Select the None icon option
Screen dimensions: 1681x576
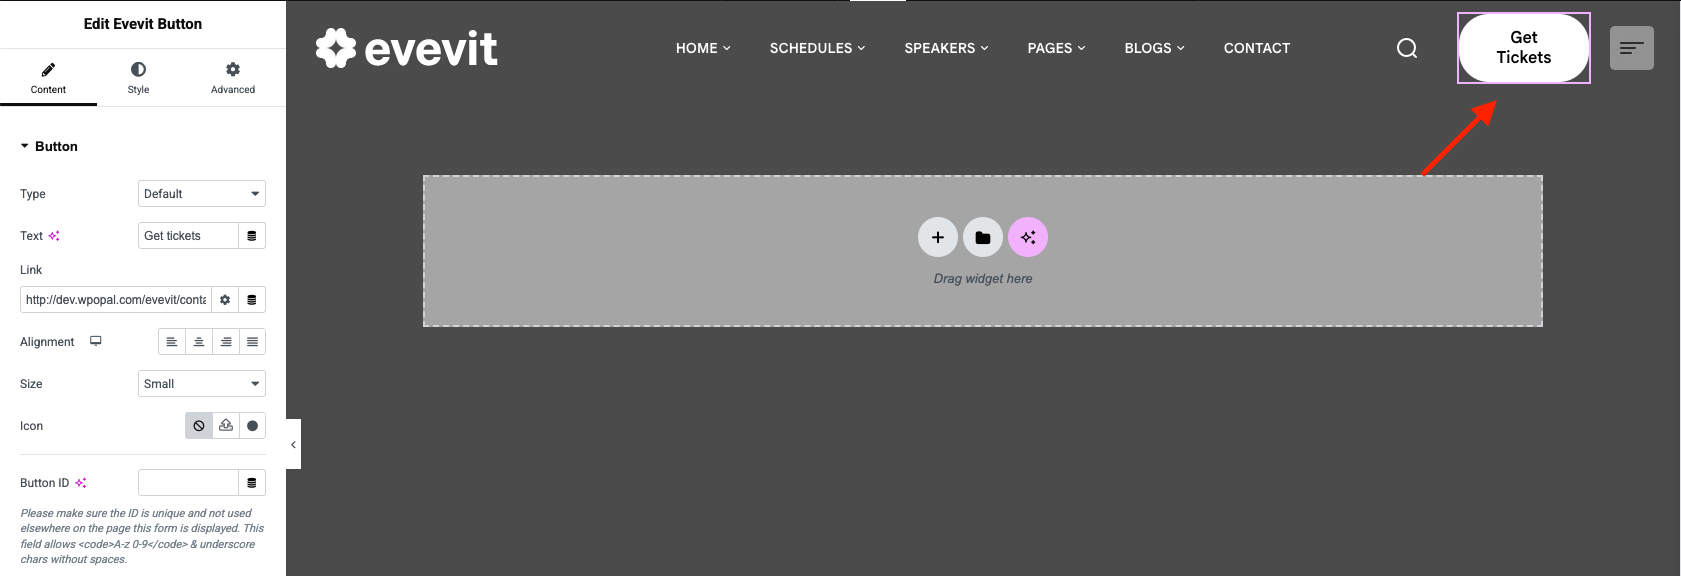[x=199, y=426]
